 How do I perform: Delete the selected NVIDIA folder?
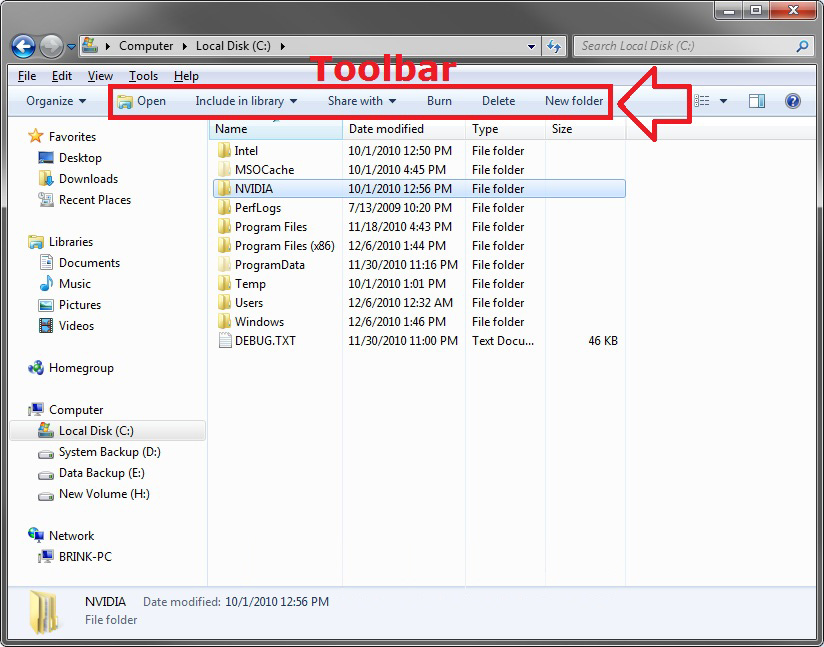coord(499,101)
